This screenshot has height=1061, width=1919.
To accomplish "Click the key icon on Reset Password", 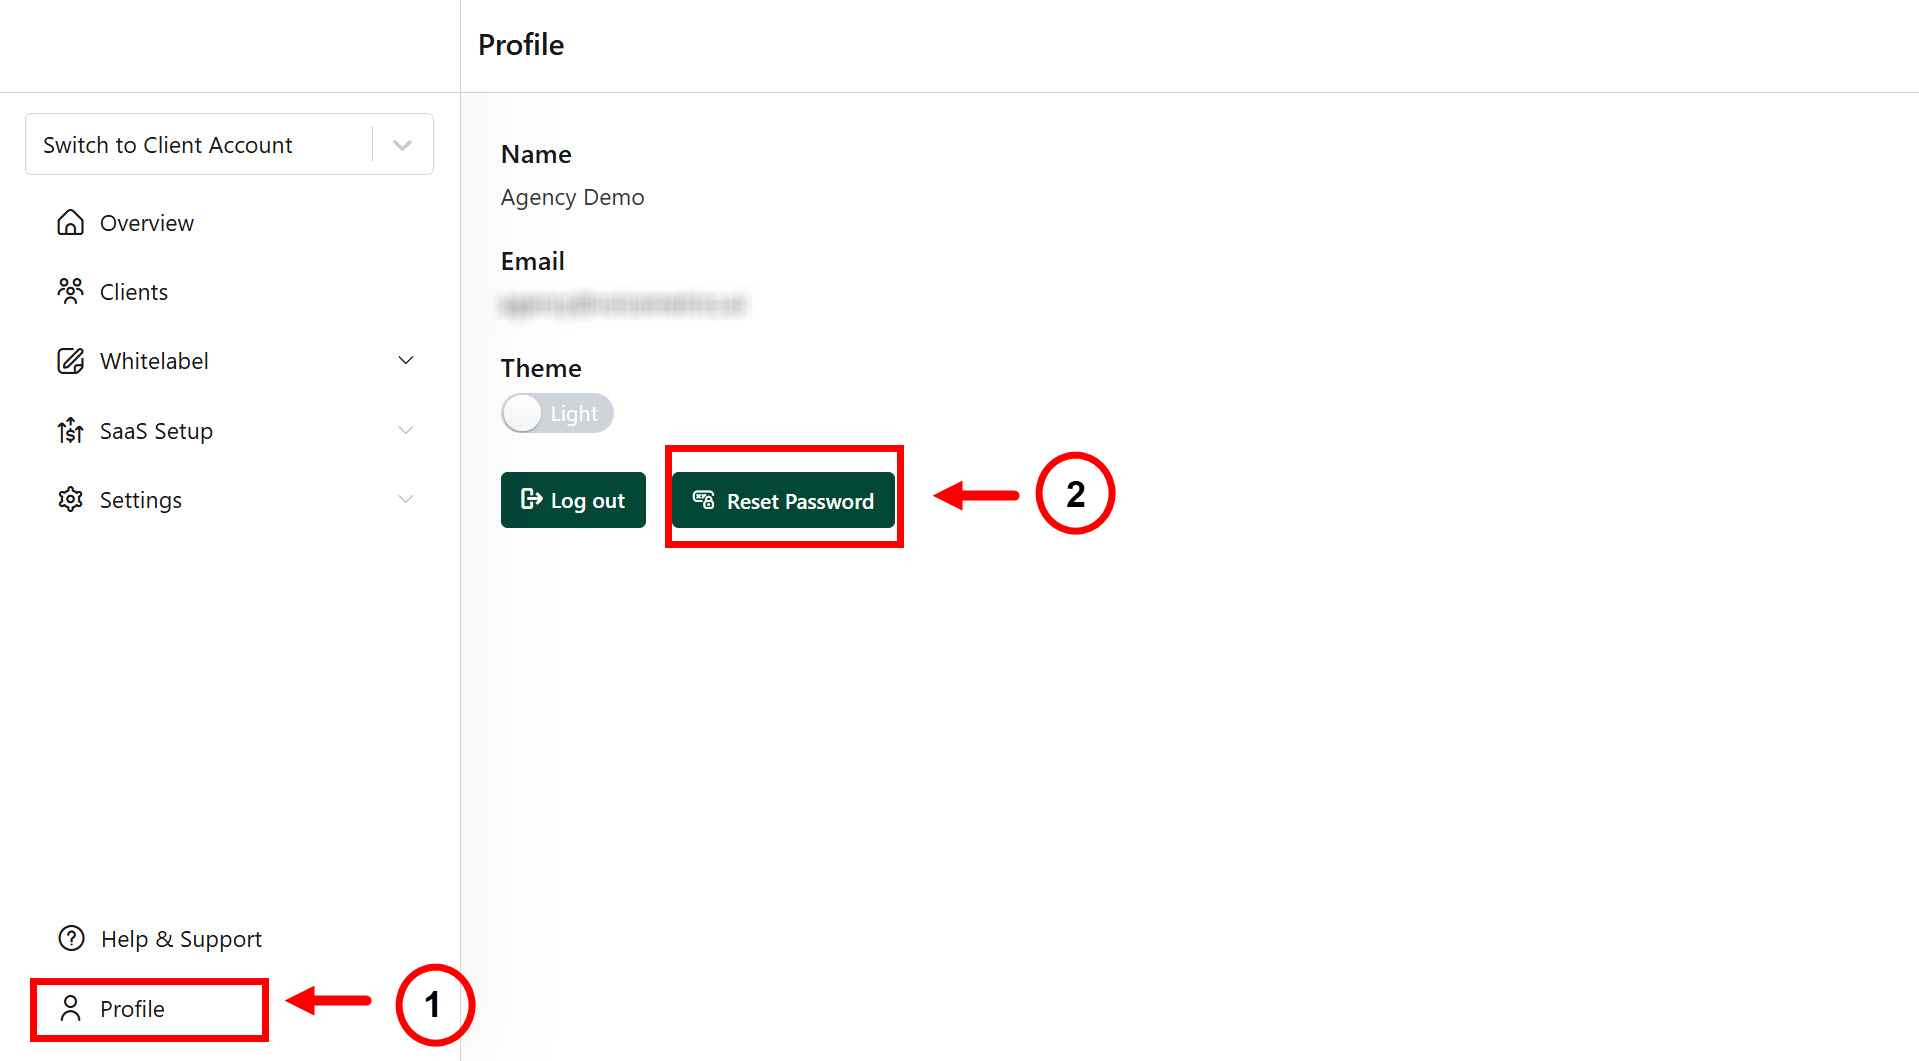I will coord(704,500).
